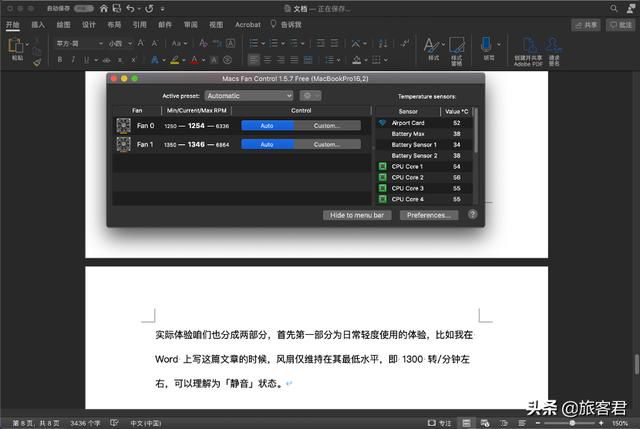Toggle the AutoSave switch
640x429 pixels.
[84, 8]
